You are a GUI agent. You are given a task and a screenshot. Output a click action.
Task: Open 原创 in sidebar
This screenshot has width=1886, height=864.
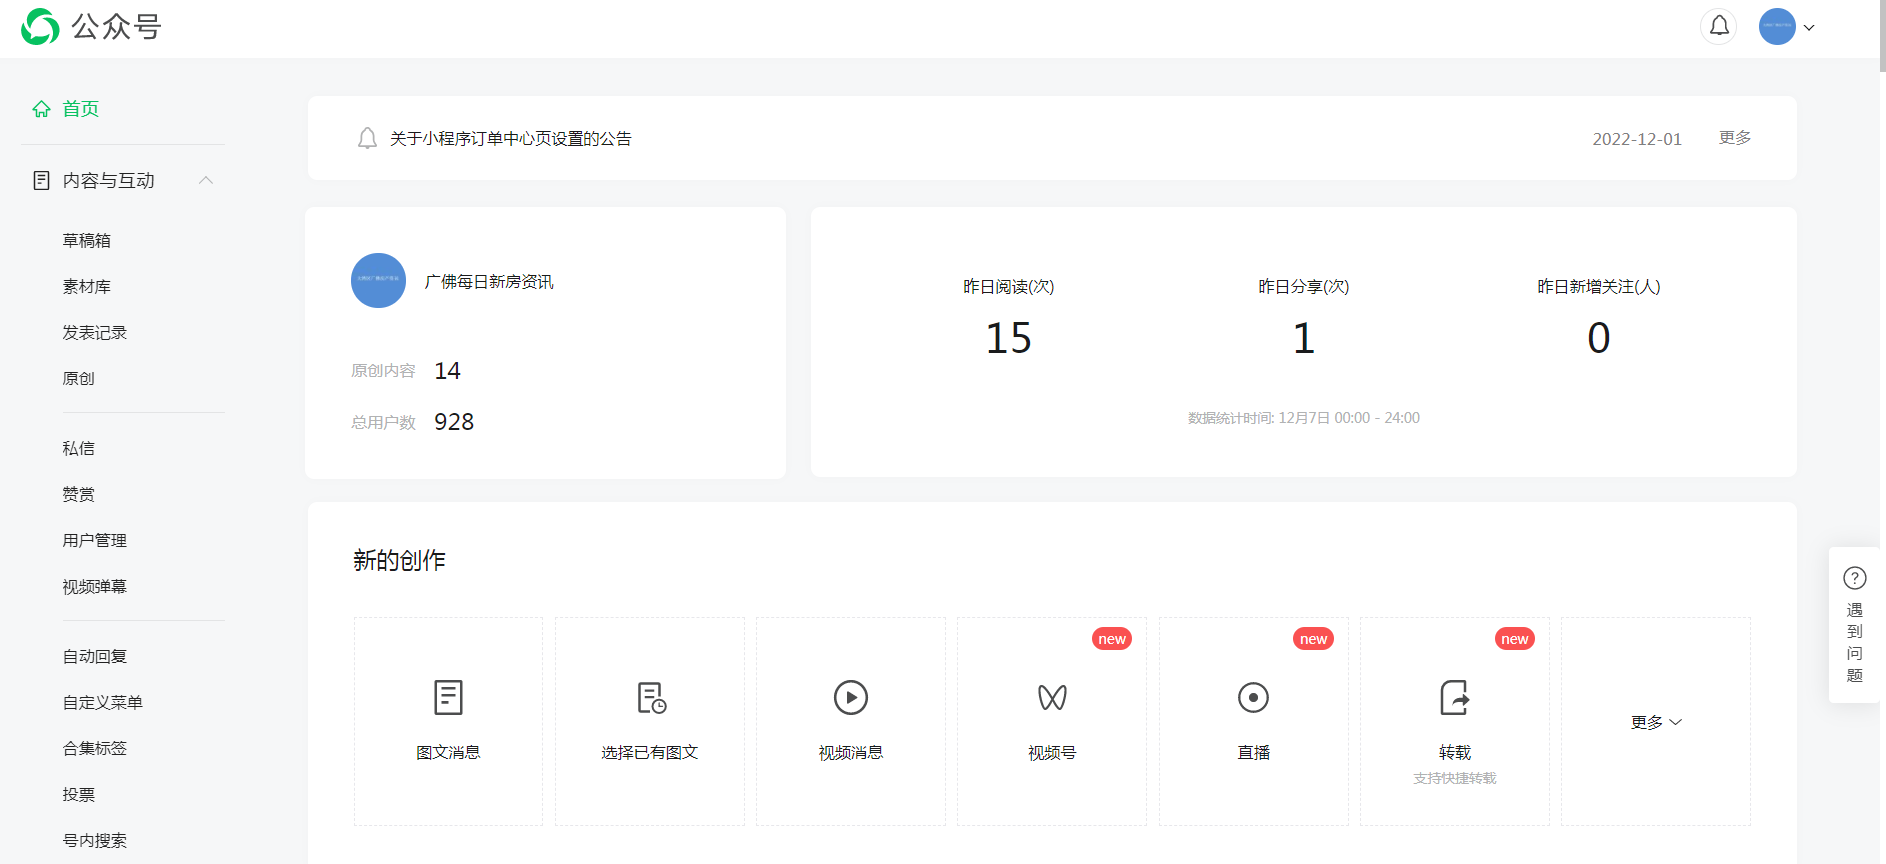tap(79, 379)
